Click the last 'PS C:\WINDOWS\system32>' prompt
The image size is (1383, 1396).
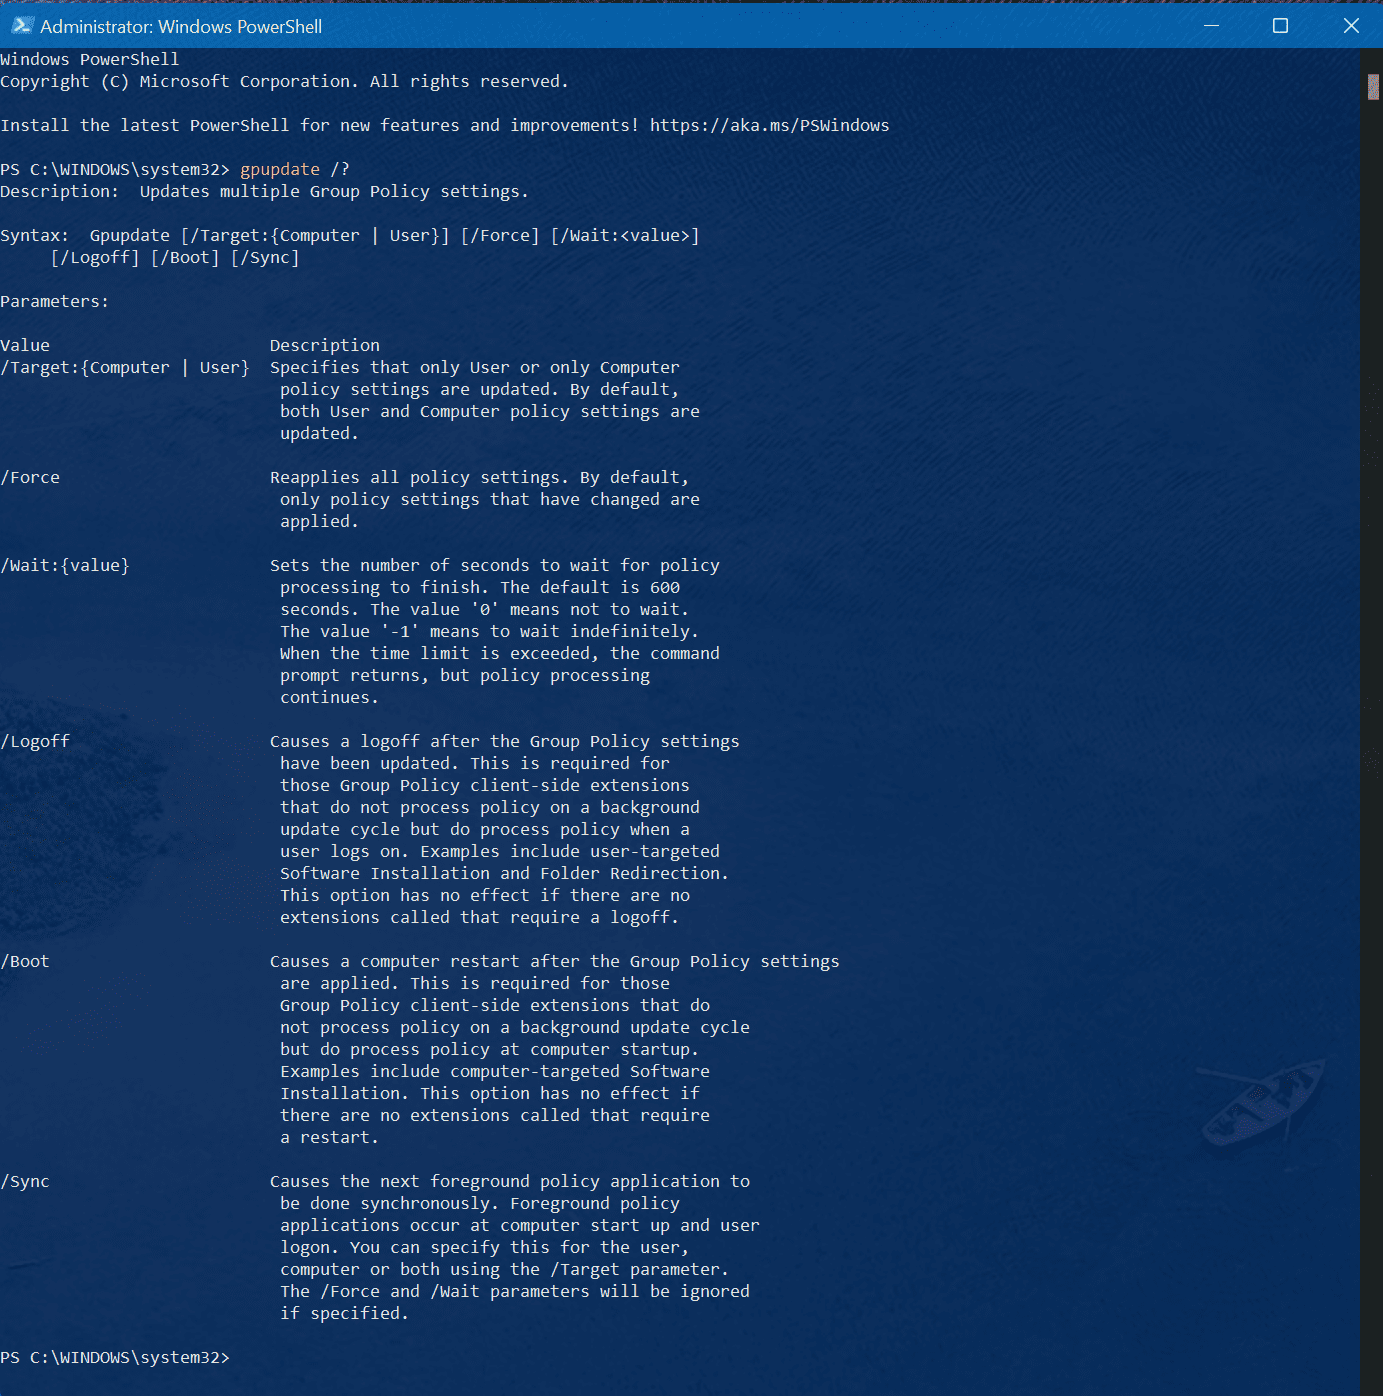[x=115, y=1357]
